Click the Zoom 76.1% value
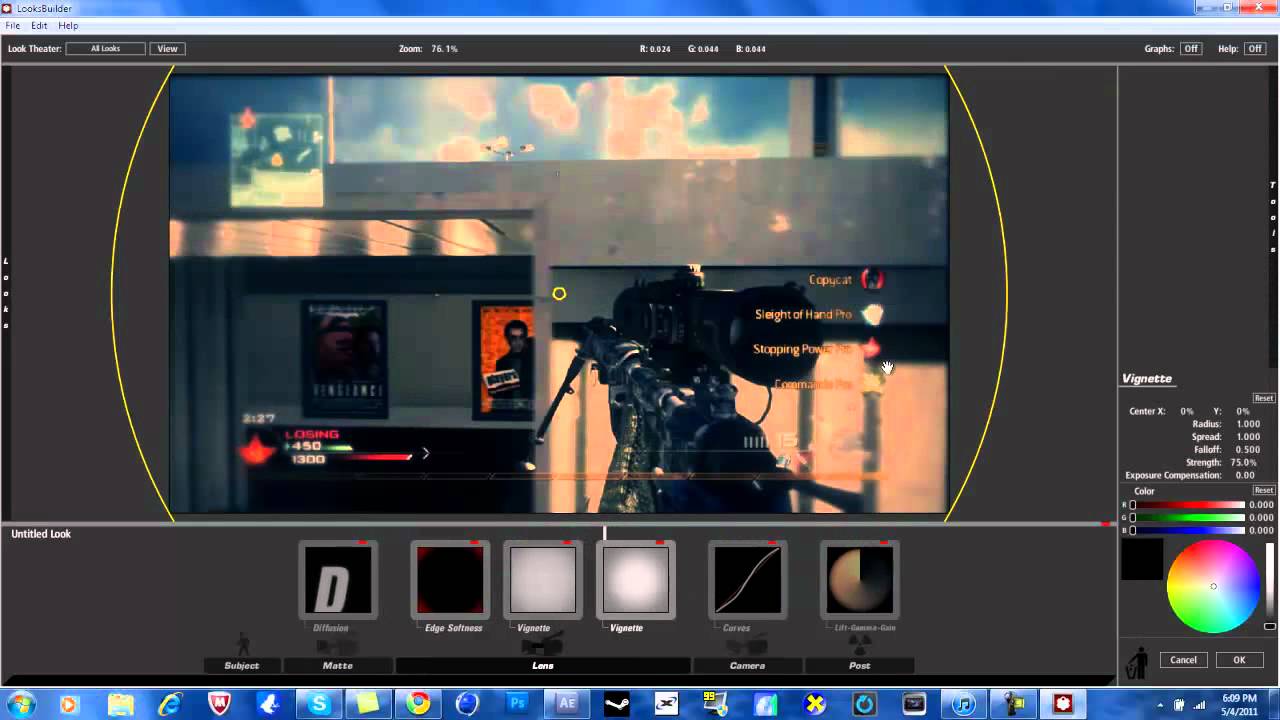This screenshot has width=1280, height=720. pyautogui.click(x=444, y=48)
